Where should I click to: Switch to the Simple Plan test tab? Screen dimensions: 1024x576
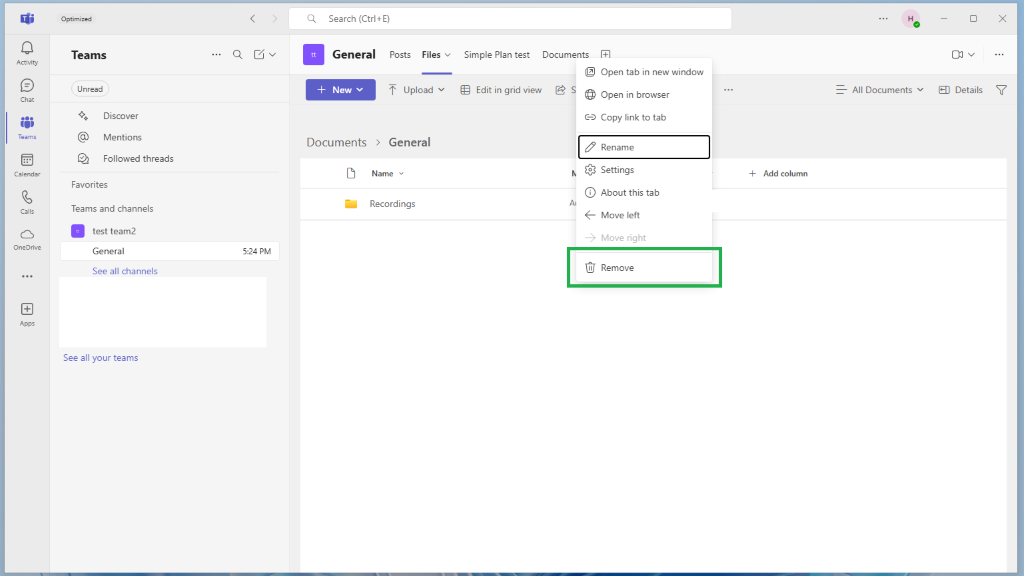[x=496, y=55]
